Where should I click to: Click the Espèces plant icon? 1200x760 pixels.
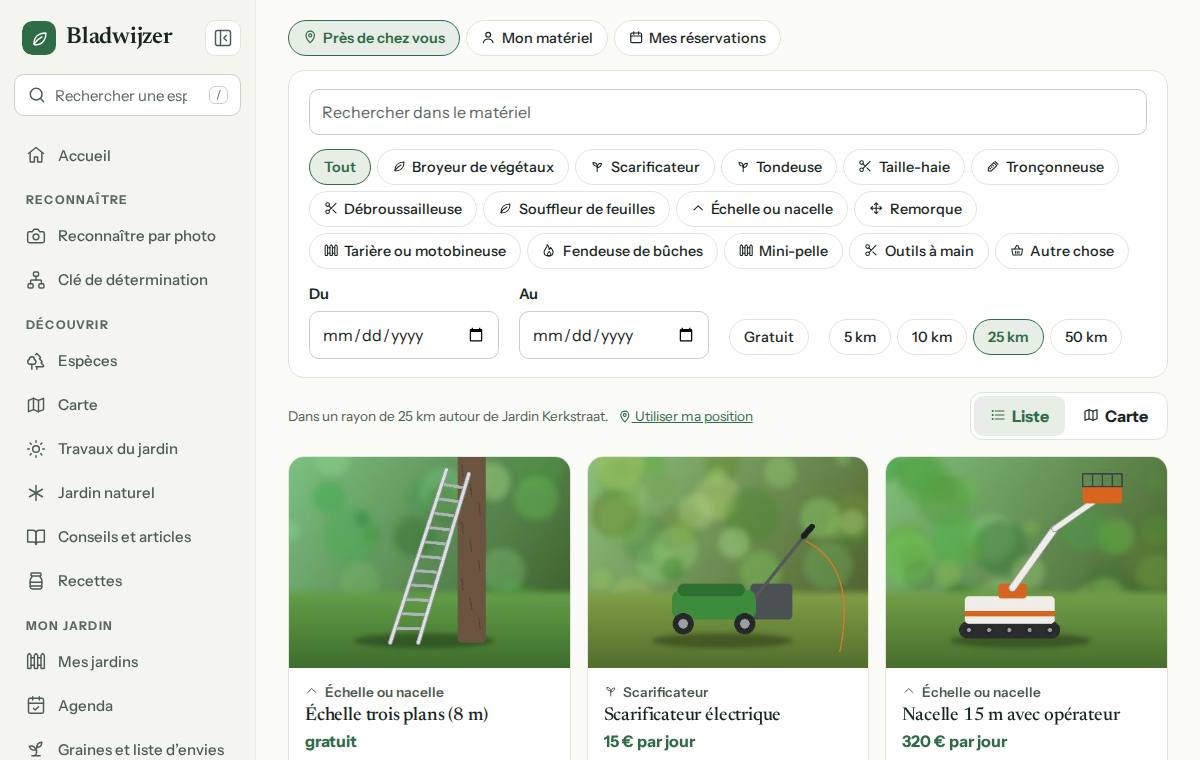[36, 361]
